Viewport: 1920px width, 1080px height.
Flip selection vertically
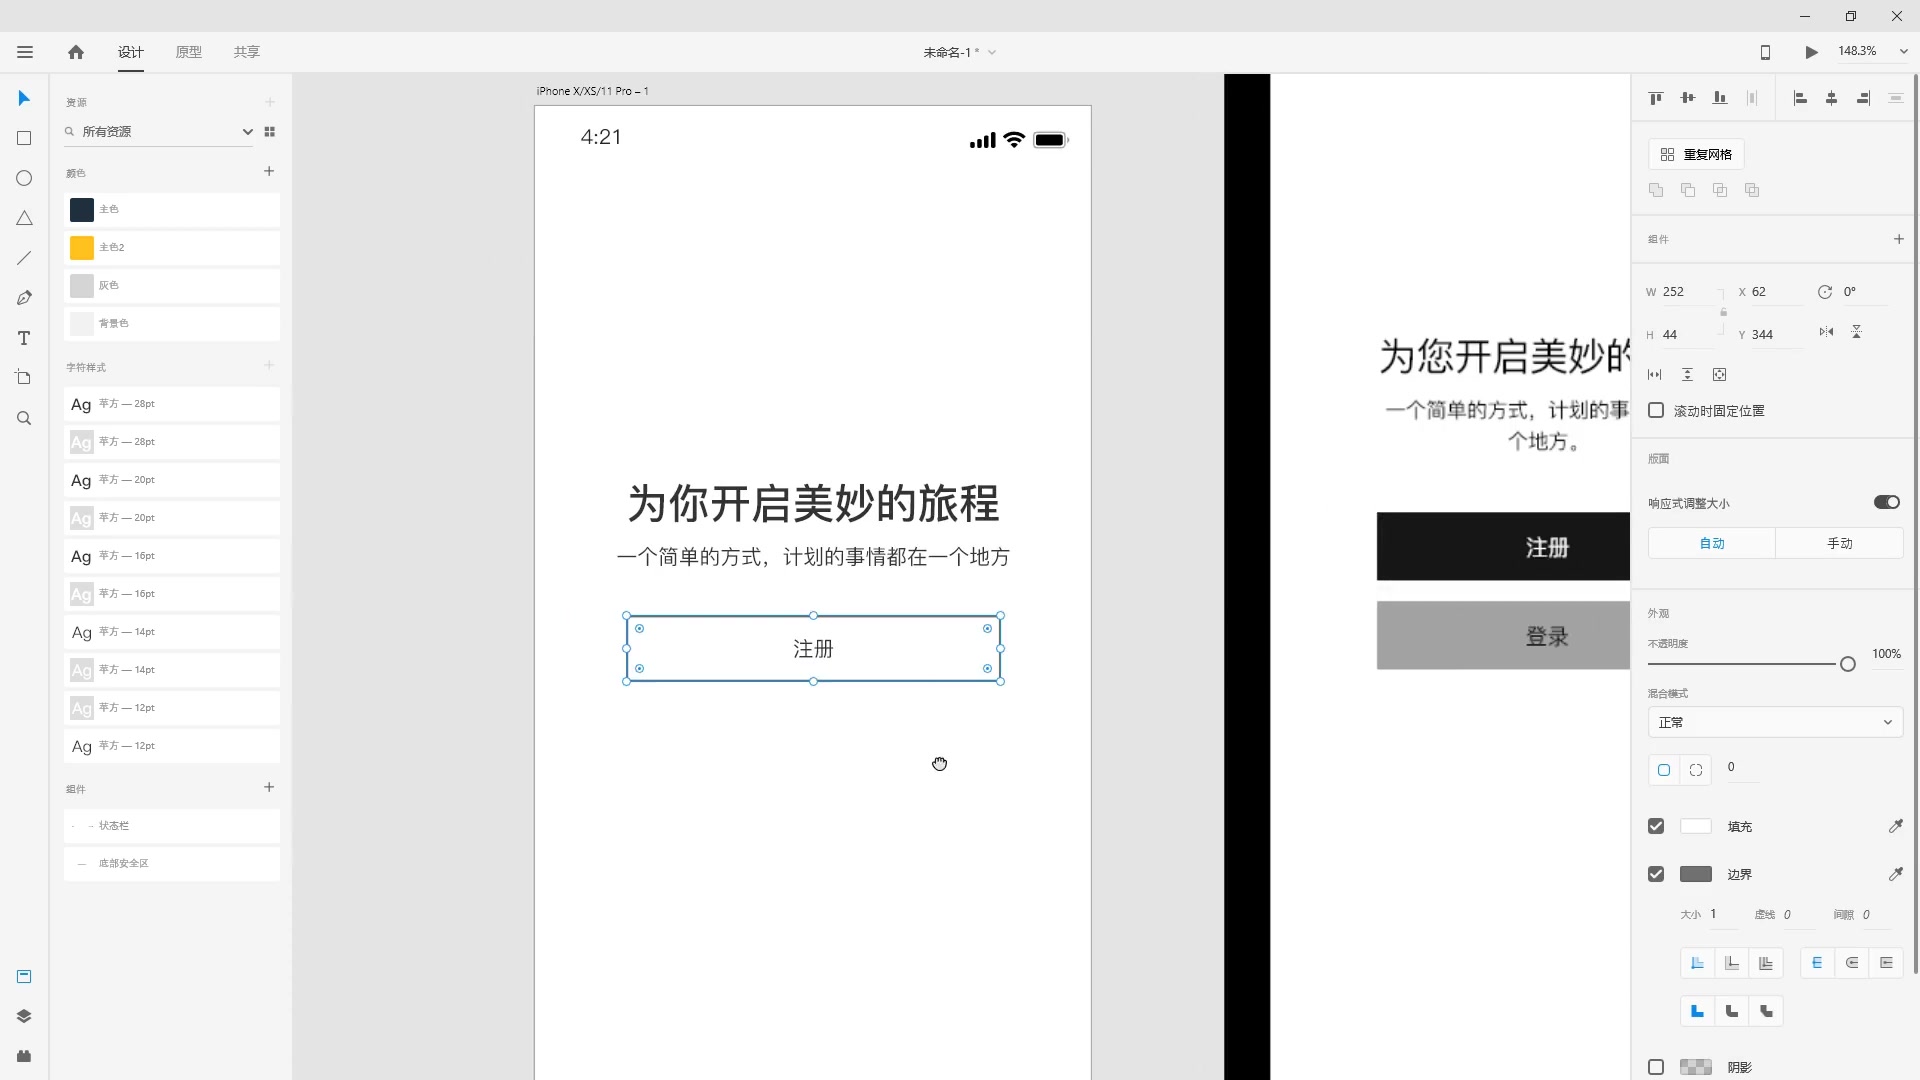1856,332
